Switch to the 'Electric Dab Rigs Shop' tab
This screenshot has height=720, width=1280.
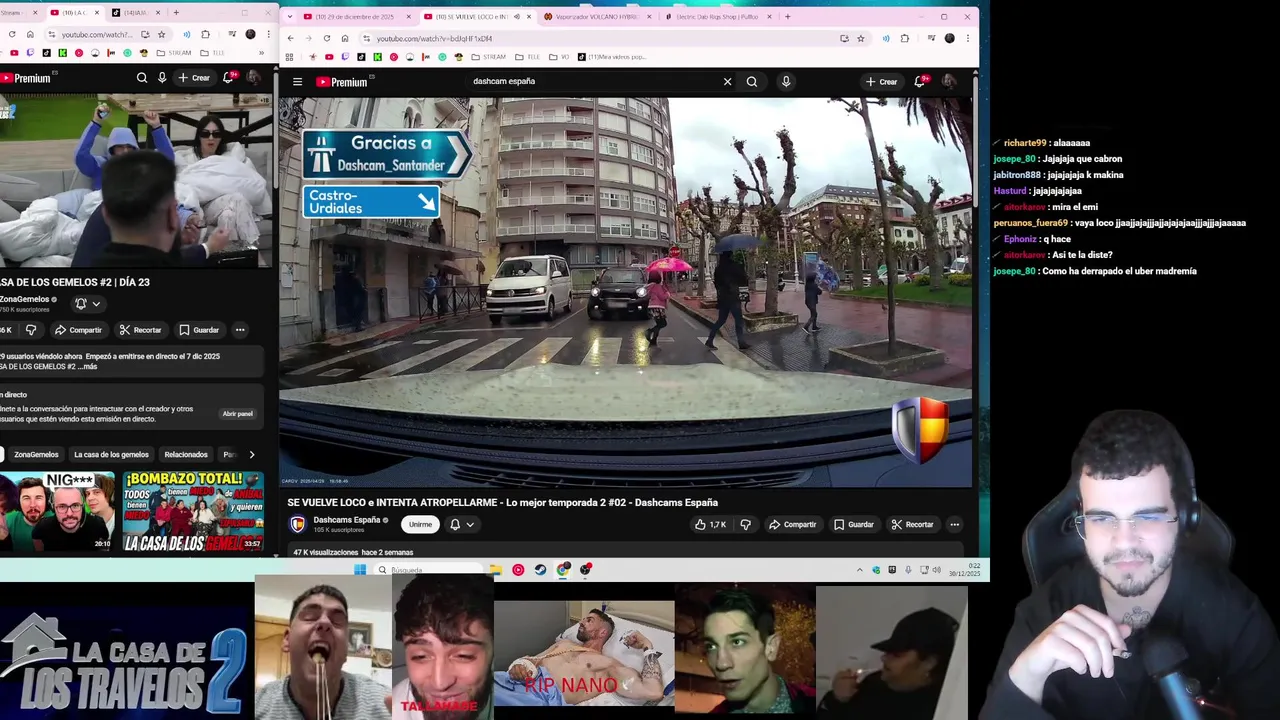point(715,16)
